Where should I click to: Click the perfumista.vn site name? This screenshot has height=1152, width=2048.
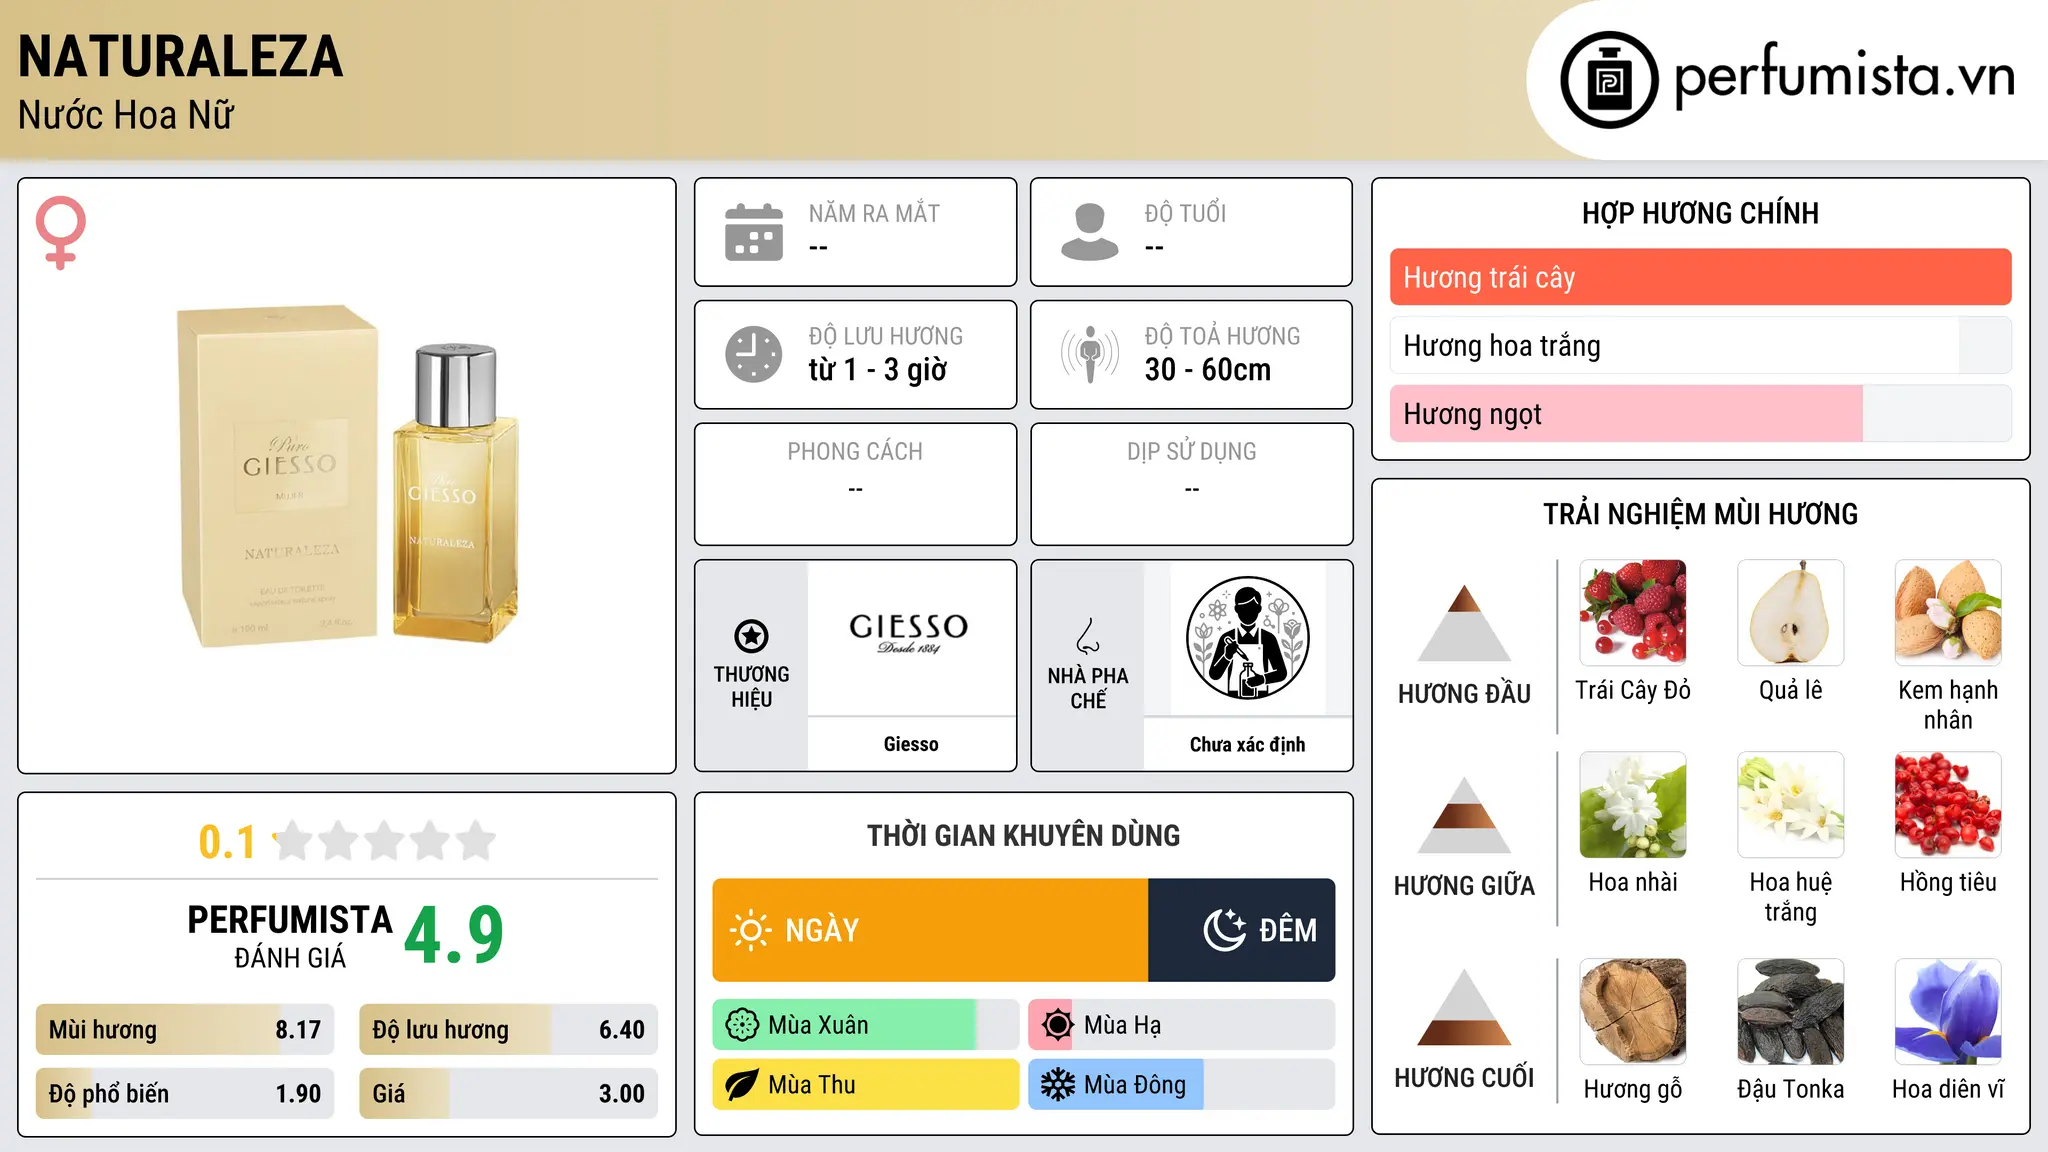pyautogui.click(x=1845, y=77)
